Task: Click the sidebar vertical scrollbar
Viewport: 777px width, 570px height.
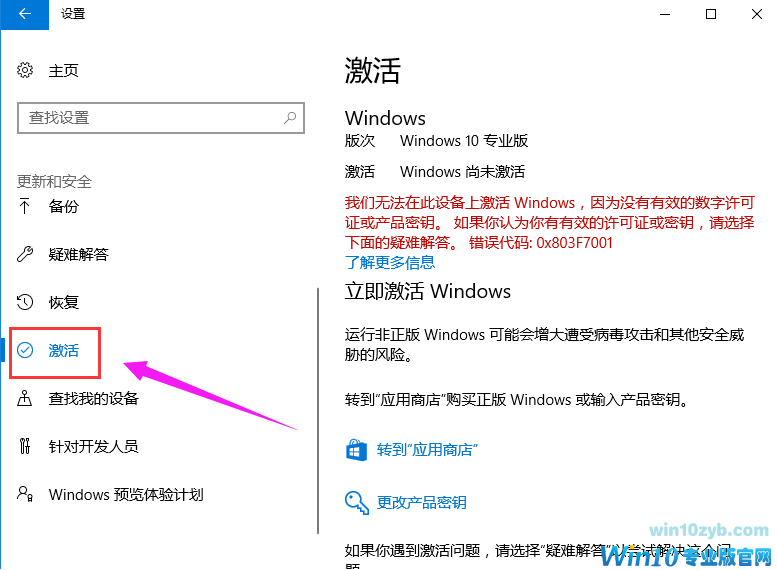Action: click(318, 411)
